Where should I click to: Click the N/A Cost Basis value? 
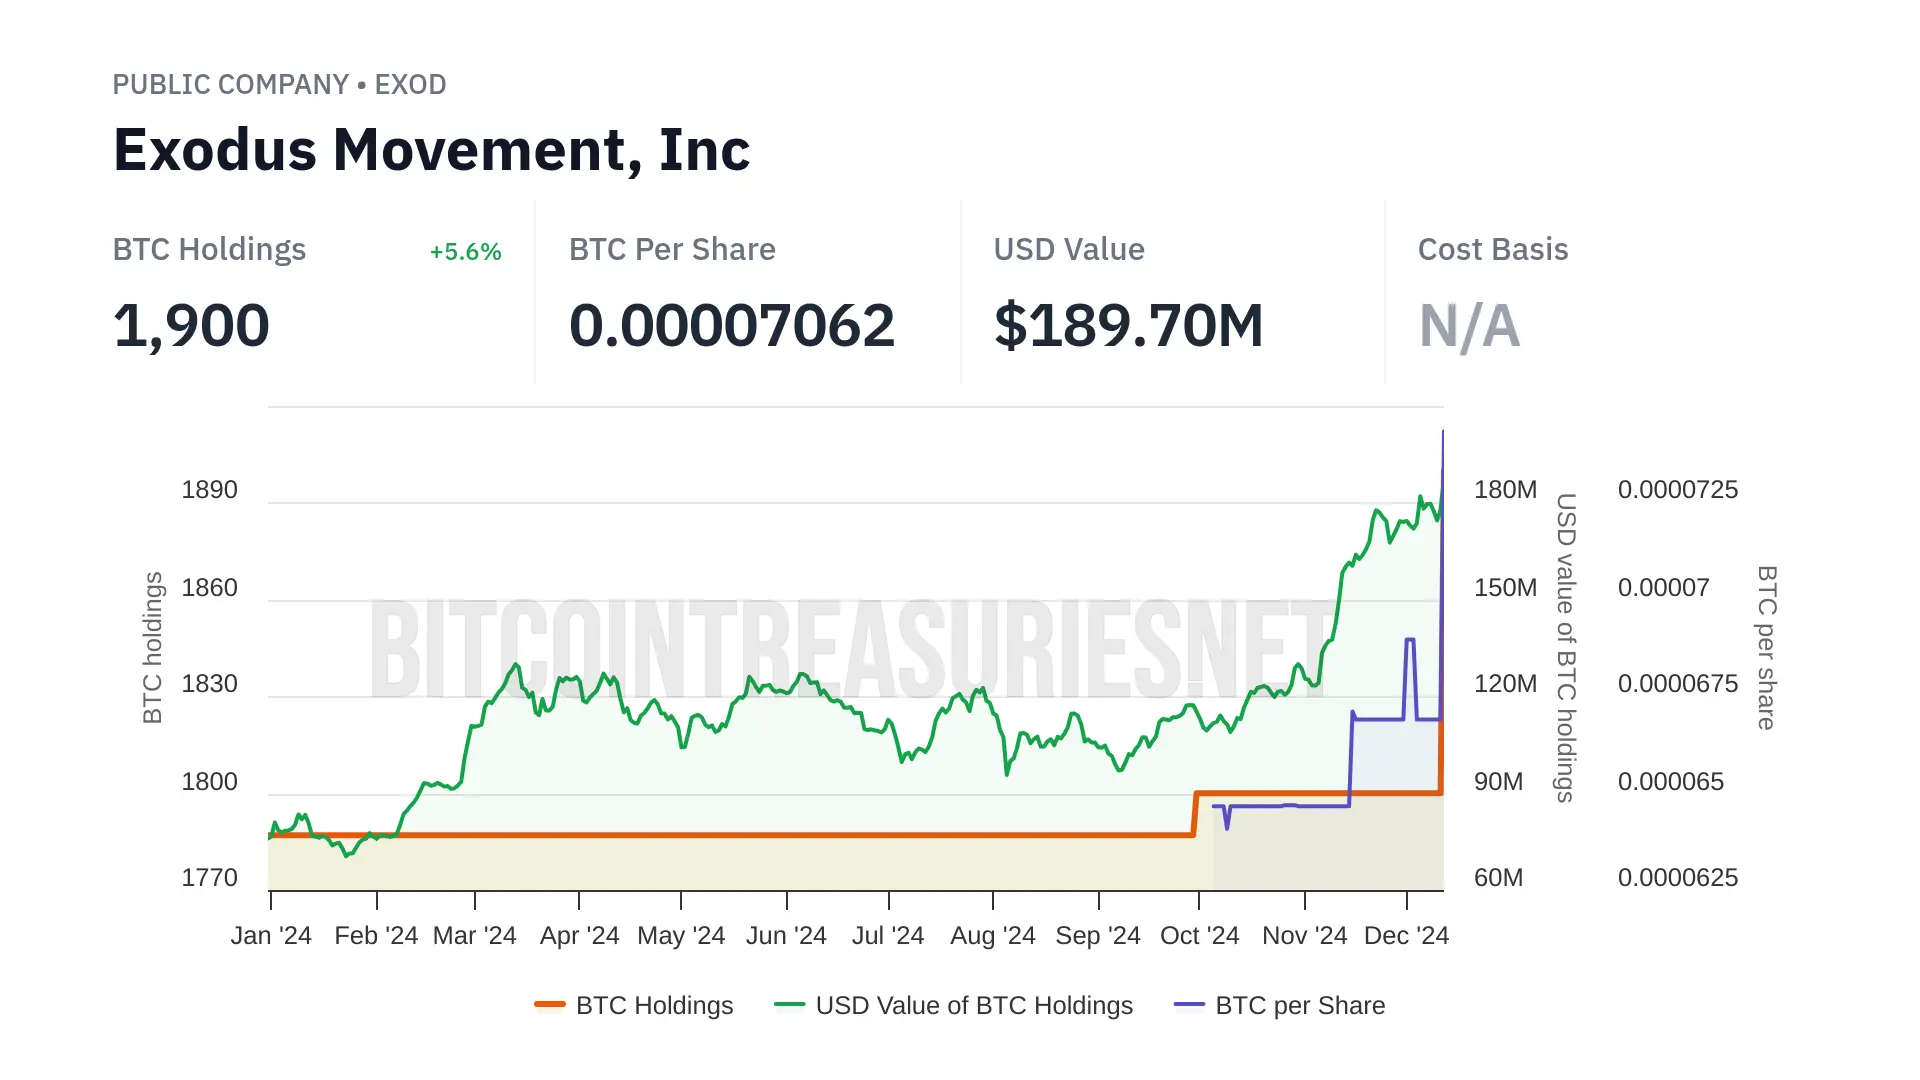[1469, 326]
